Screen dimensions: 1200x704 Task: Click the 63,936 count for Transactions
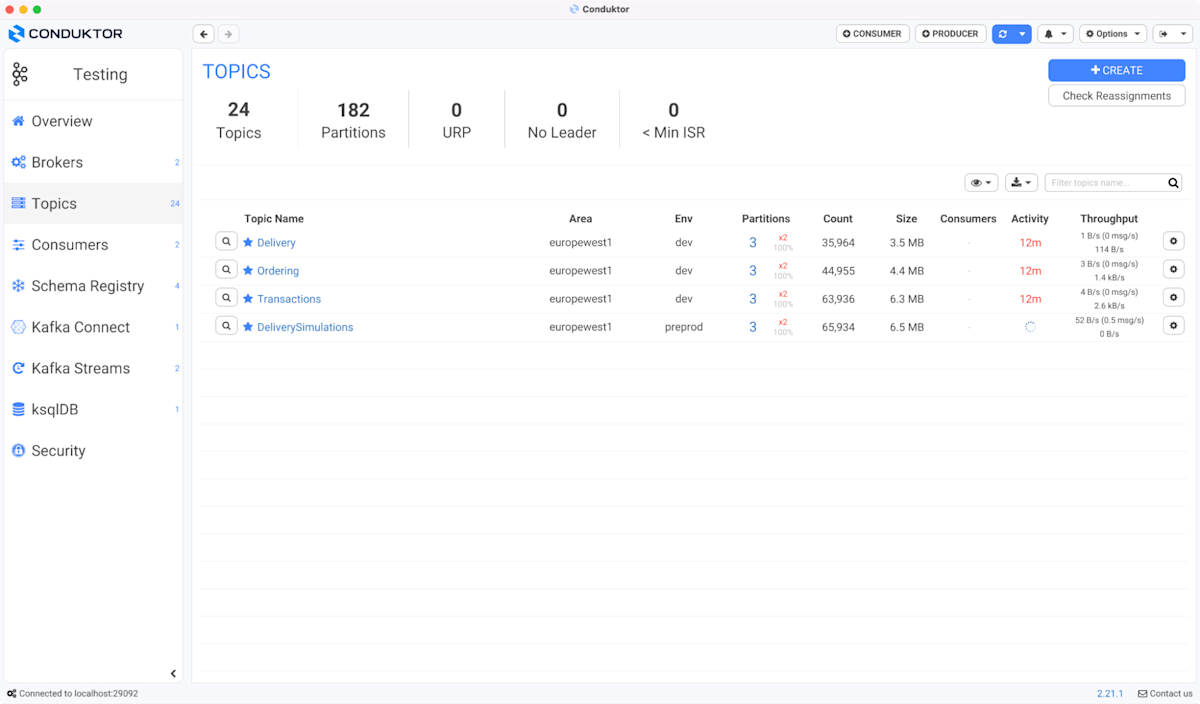point(838,299)
